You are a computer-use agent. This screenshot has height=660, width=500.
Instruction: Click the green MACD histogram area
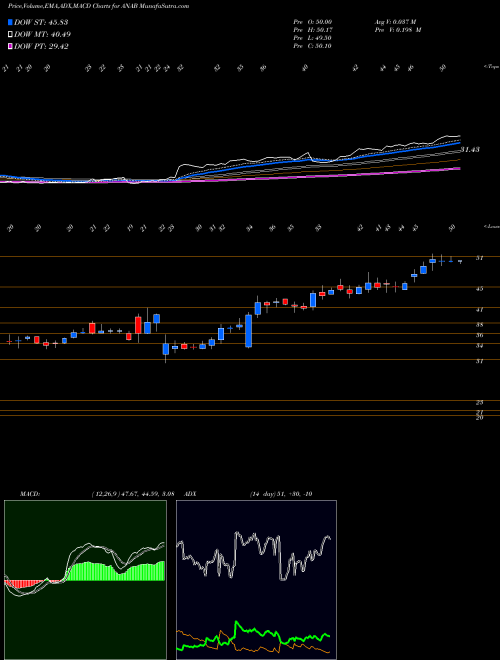coord(116,572)
